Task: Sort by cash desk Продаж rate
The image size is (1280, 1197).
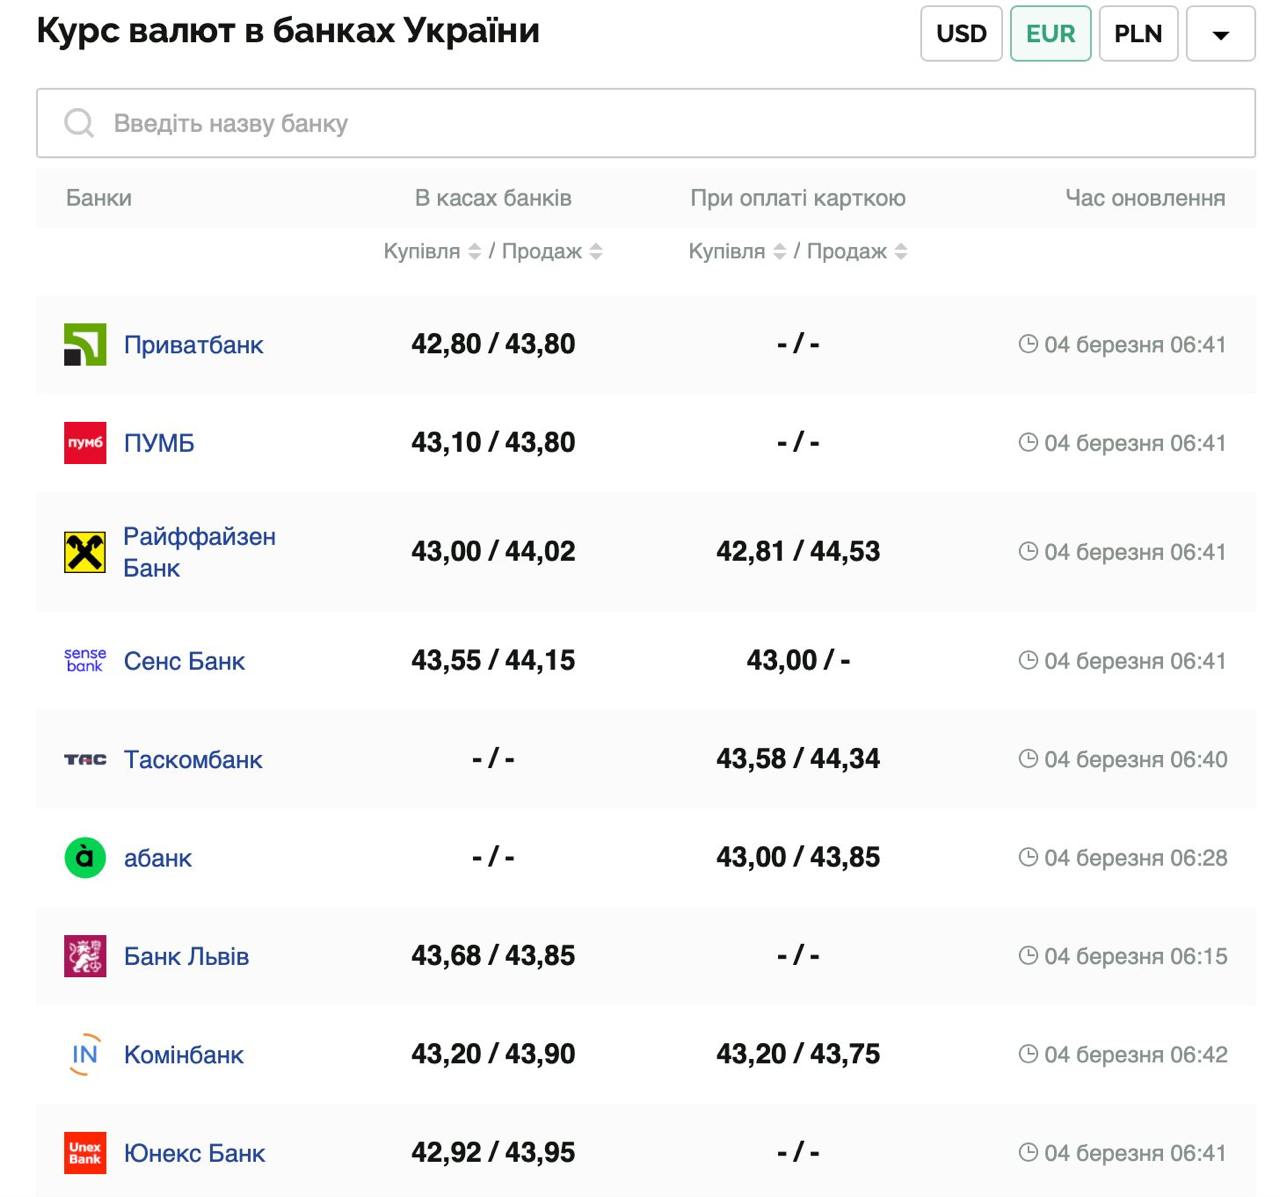Action: coord(596,252)
